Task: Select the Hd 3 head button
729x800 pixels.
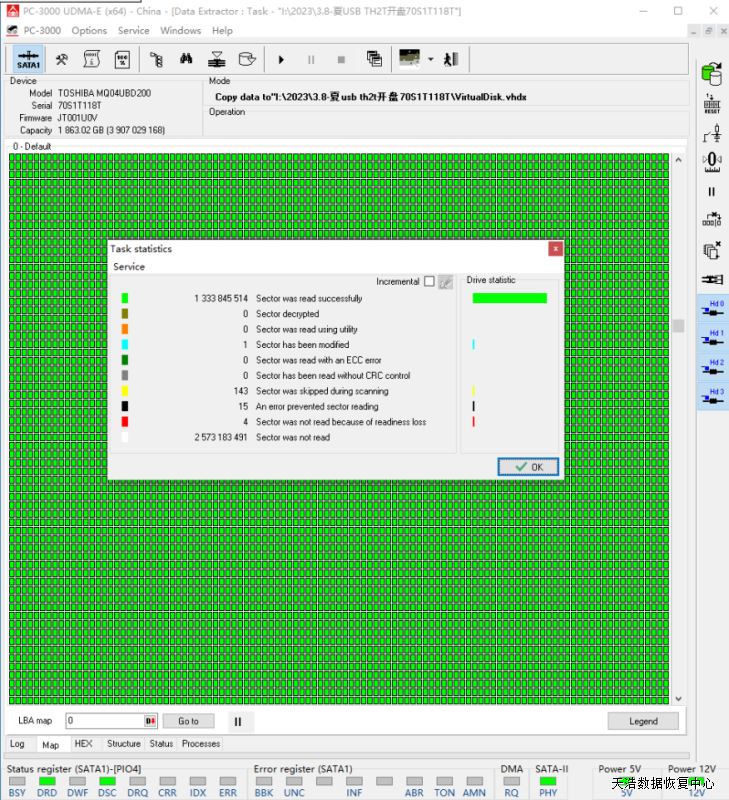Action: [713, 396]
